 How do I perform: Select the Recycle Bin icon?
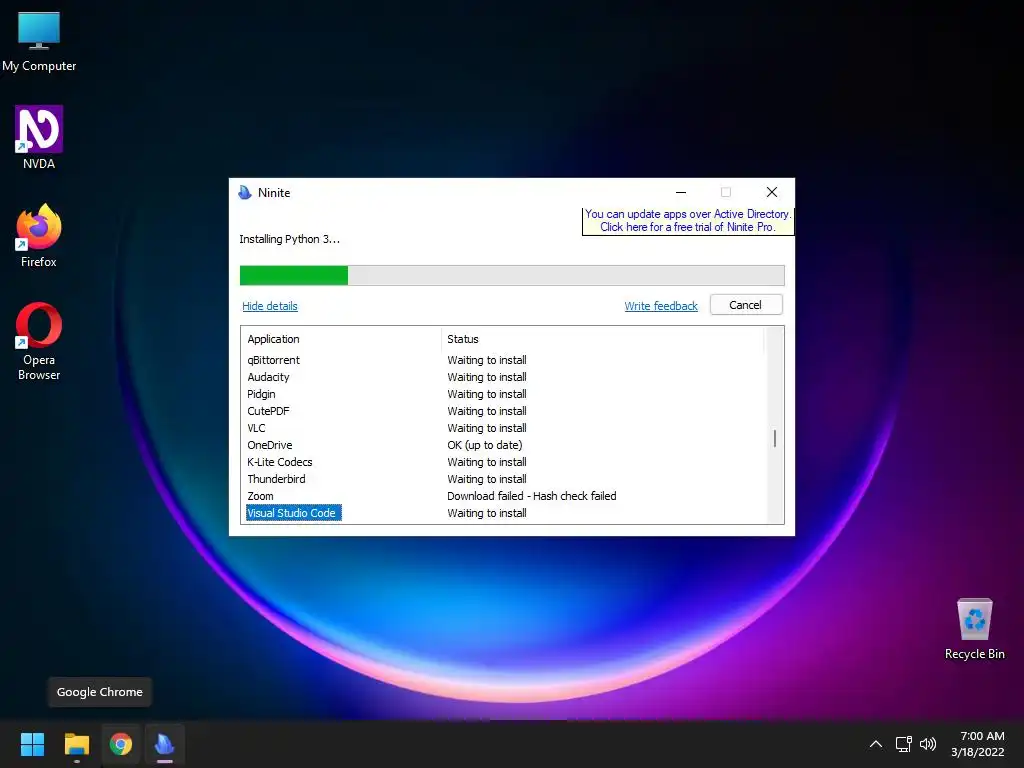coord(974,629)
